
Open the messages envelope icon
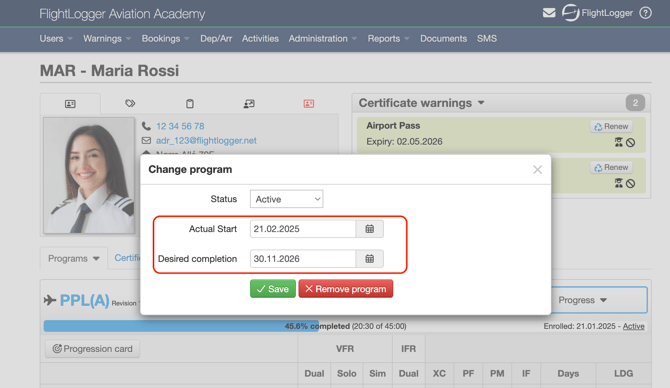point(549,13)
